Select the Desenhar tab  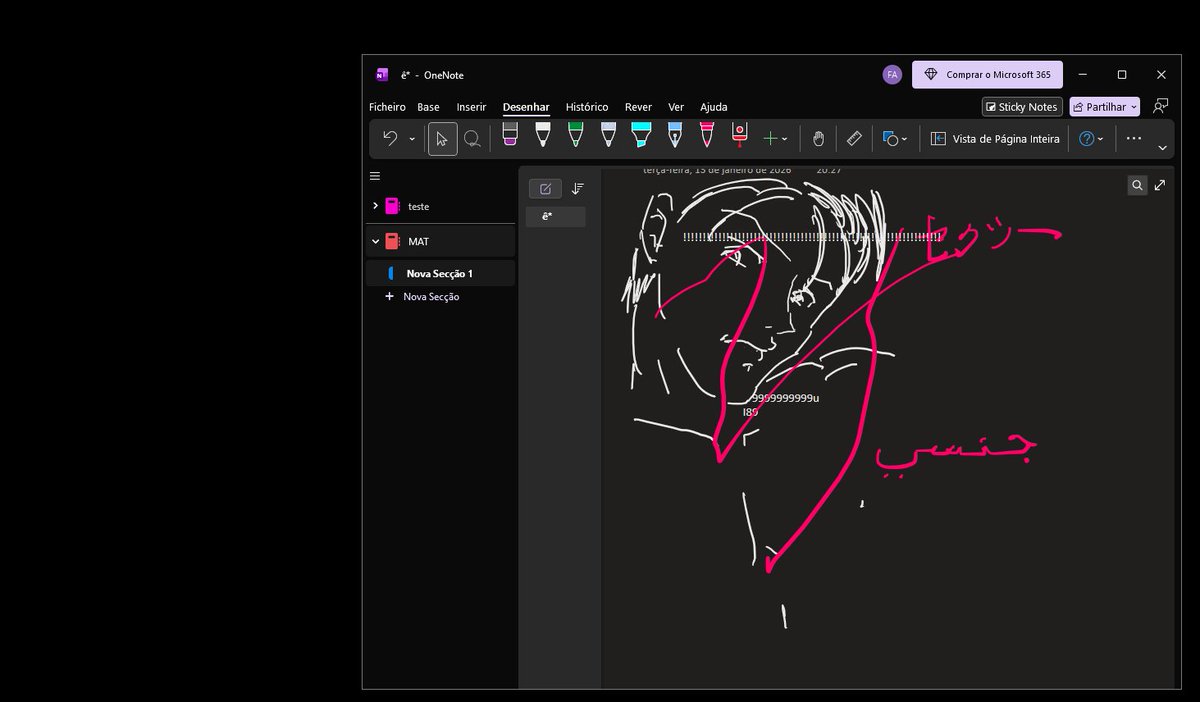point(526,107)
